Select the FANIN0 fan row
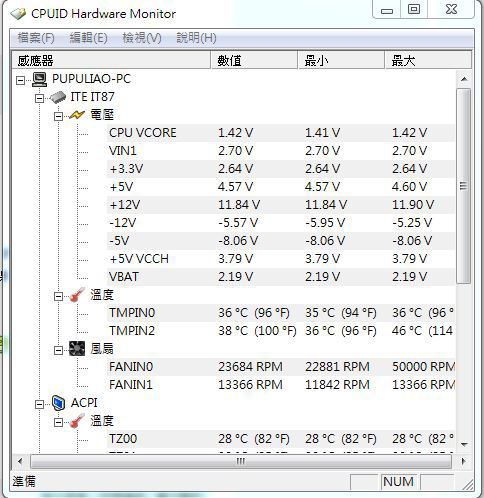 click(x=281, y=367)
